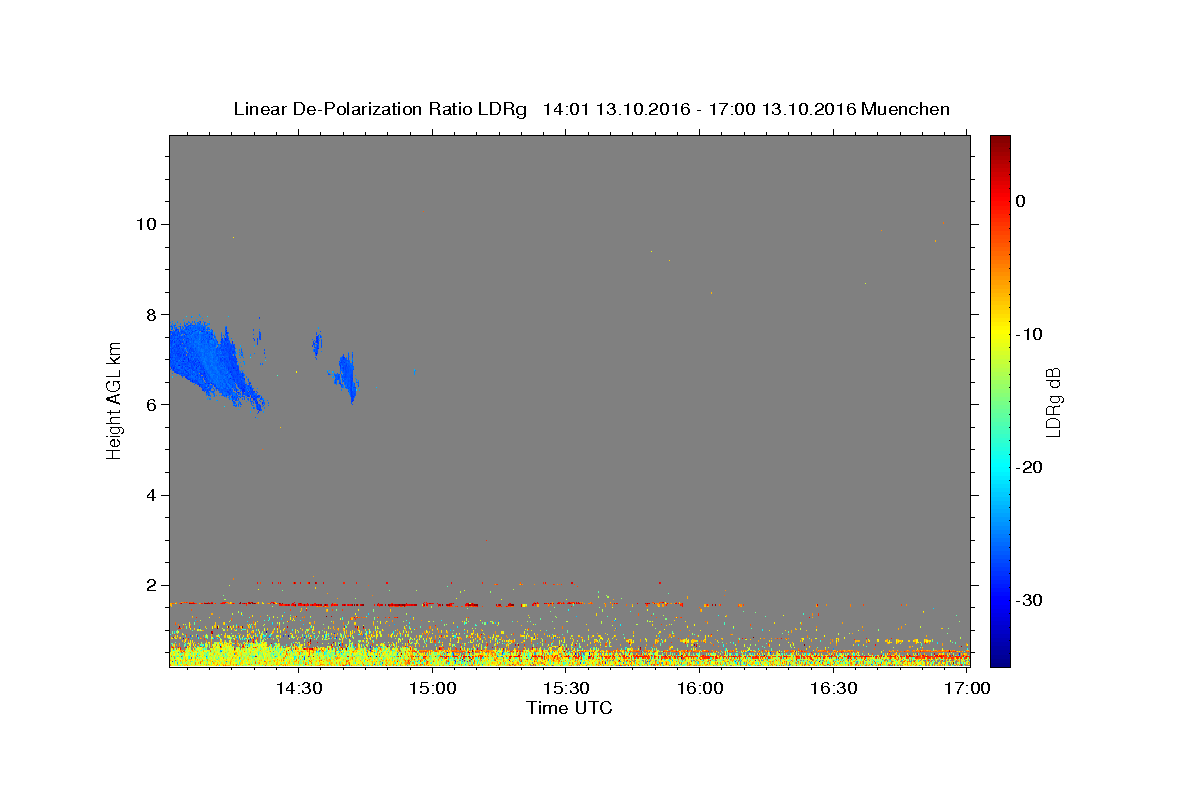1200x800 pixels.
Task: Click the LDRg dB colorbar title
Action: (x=1053, y=402)
